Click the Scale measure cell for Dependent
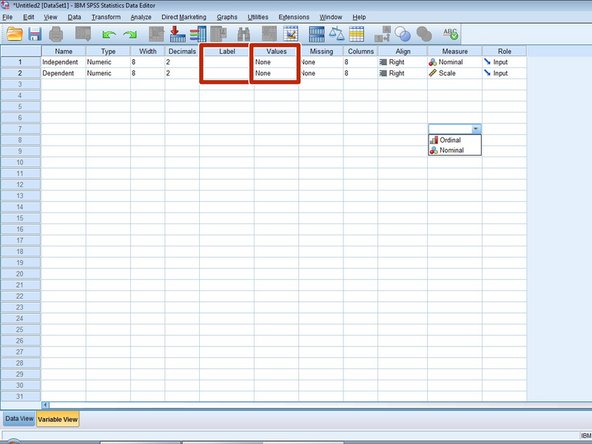Screen dimensions: 592x444 point(455,73)
